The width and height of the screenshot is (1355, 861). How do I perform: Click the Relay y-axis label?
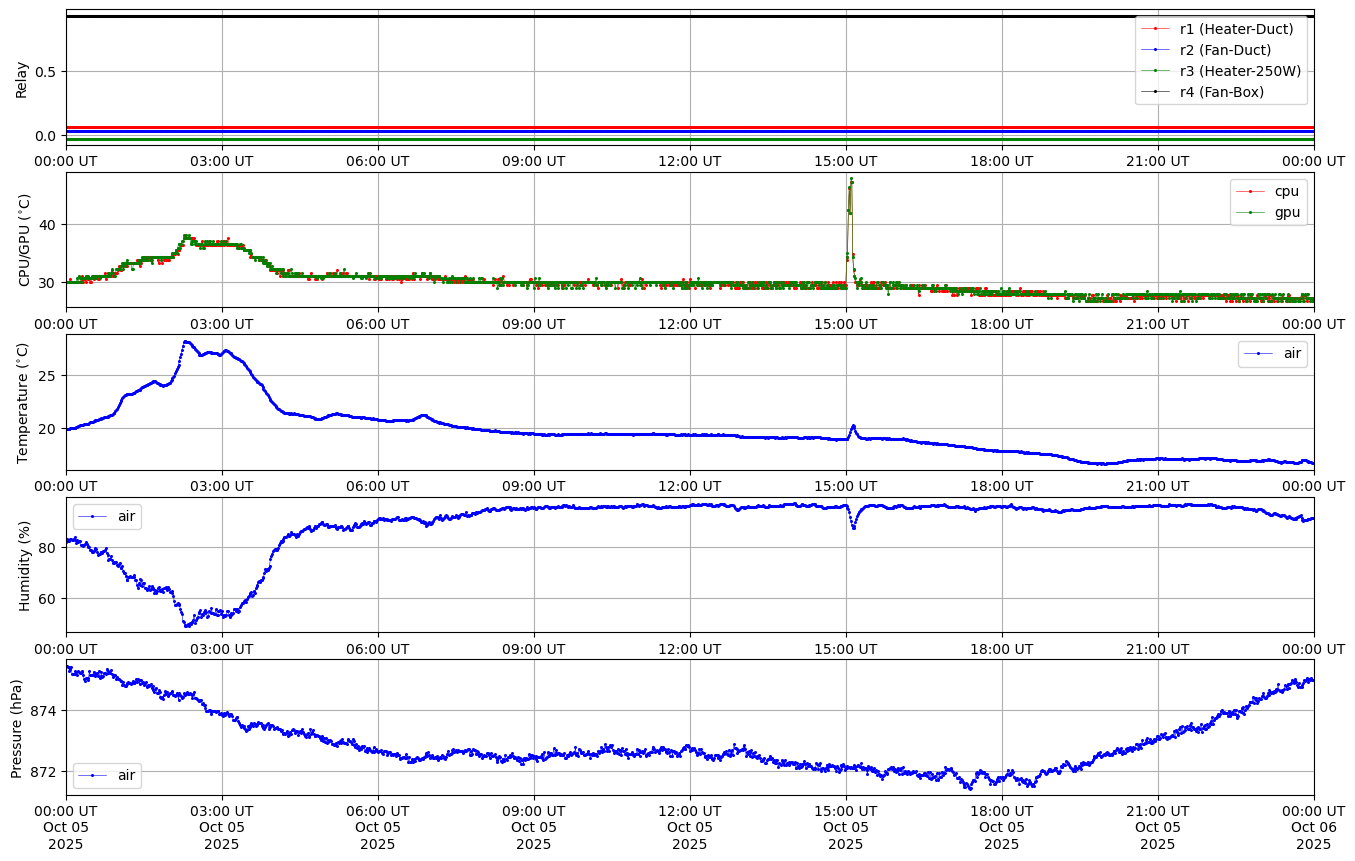click(x=21, y=78)
